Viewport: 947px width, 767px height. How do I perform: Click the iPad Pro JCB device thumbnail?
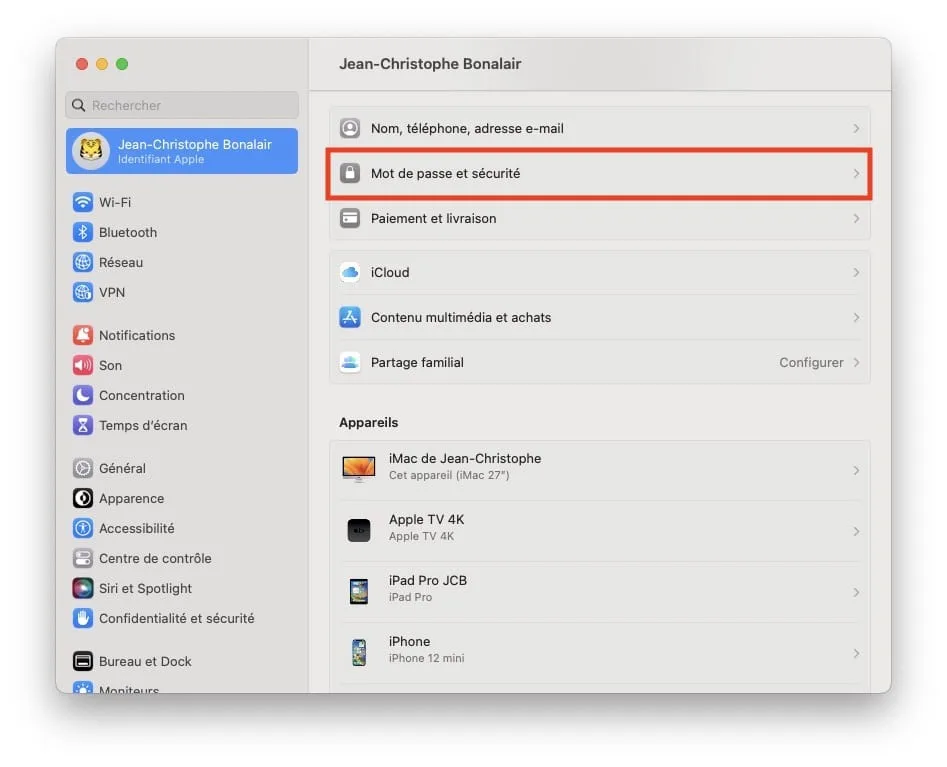pyautogui.click(x=359, y=591)
